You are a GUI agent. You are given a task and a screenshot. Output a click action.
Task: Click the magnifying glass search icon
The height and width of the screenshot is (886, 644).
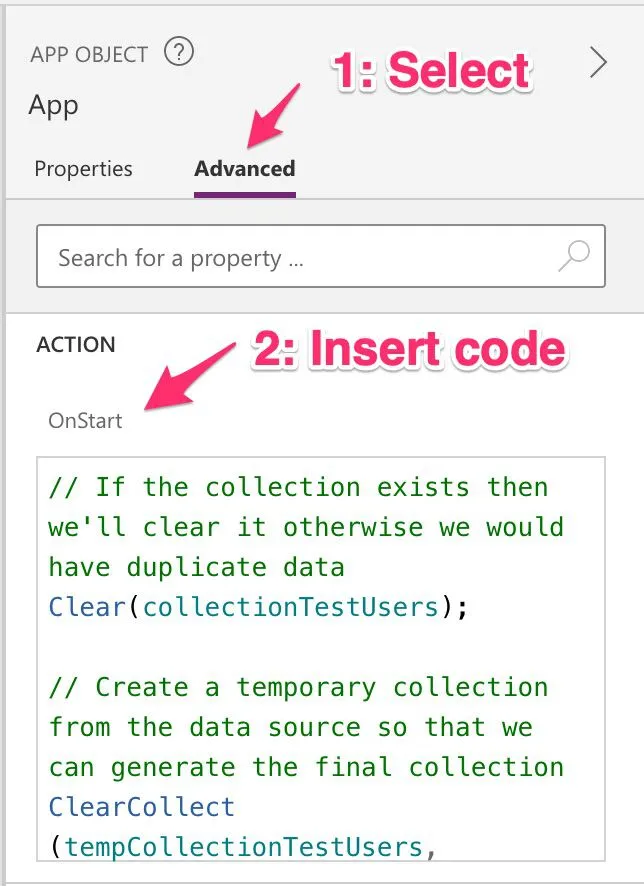click(x=573, y=258)
